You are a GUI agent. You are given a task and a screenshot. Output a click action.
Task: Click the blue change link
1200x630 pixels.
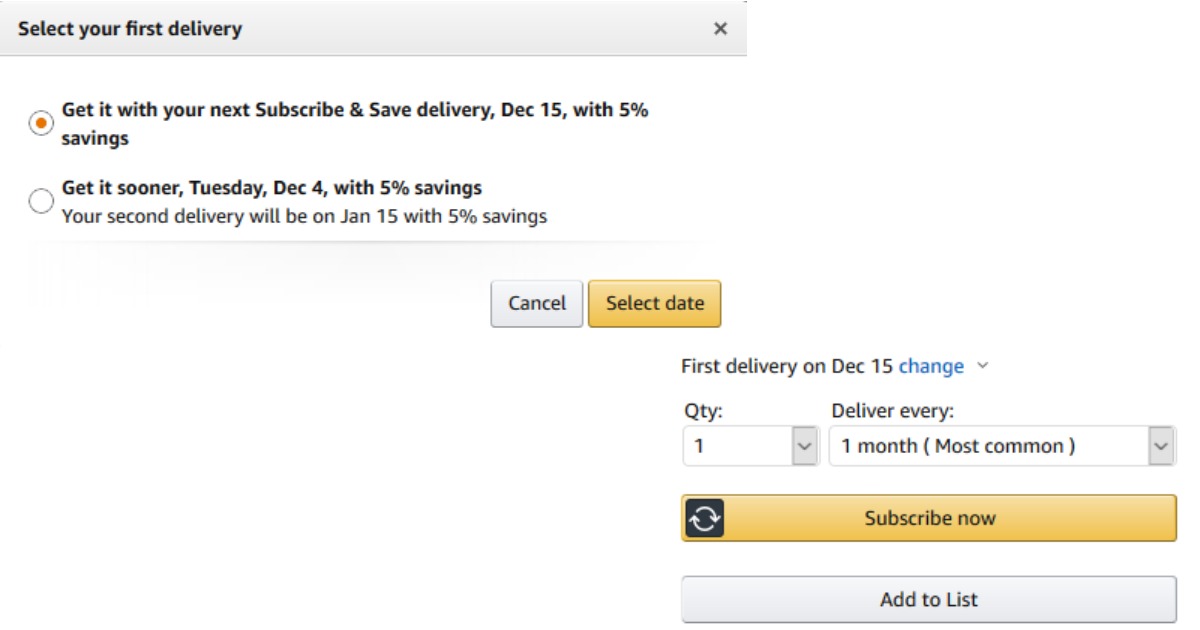[x=931, y=366]
